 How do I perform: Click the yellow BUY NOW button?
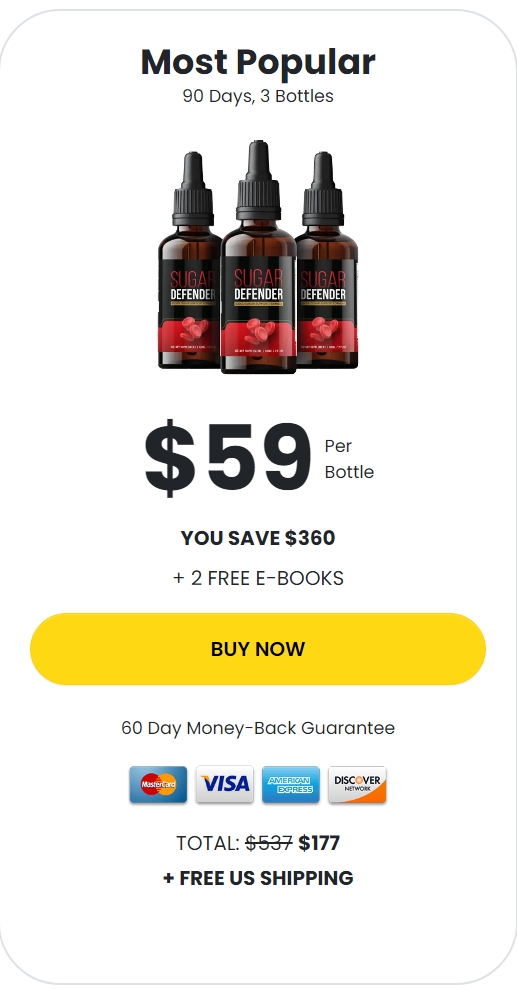coord(258,648)
